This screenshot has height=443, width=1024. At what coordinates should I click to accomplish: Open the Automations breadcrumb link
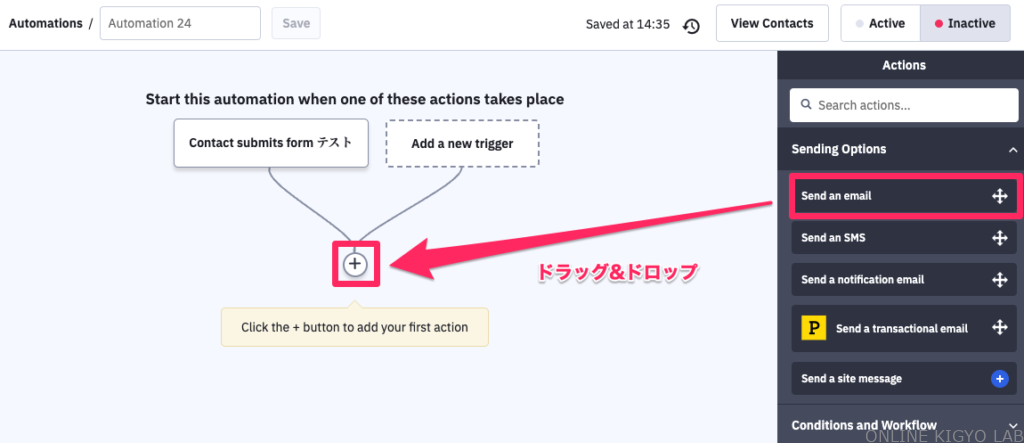tap(46, 24)
